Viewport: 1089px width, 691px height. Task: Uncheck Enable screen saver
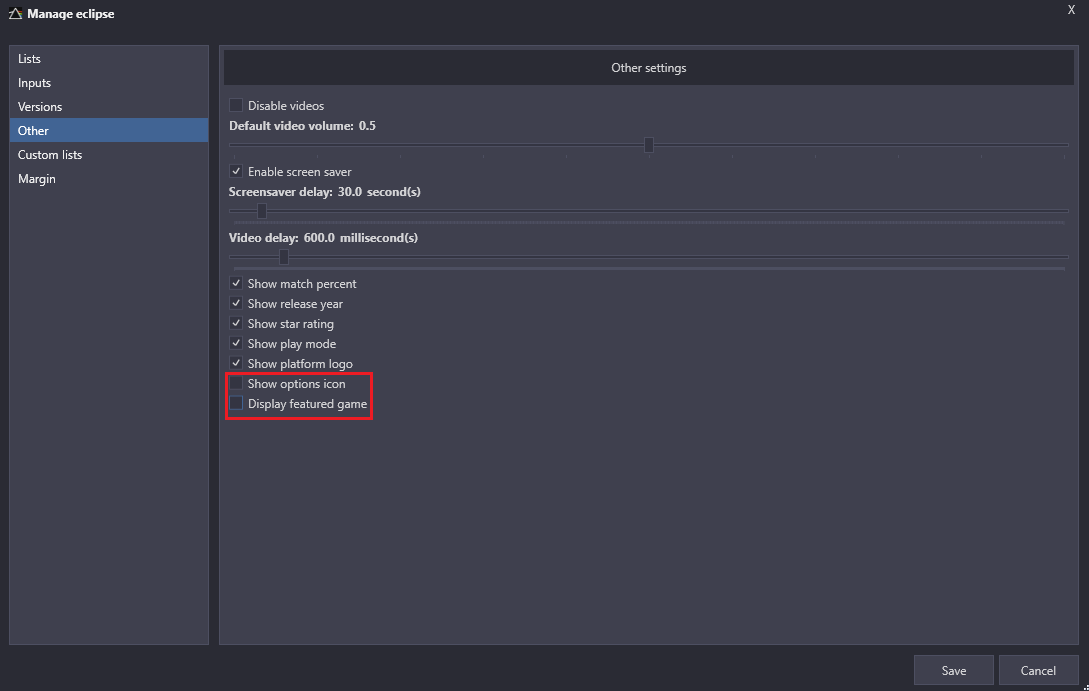[x=236, y=172]
